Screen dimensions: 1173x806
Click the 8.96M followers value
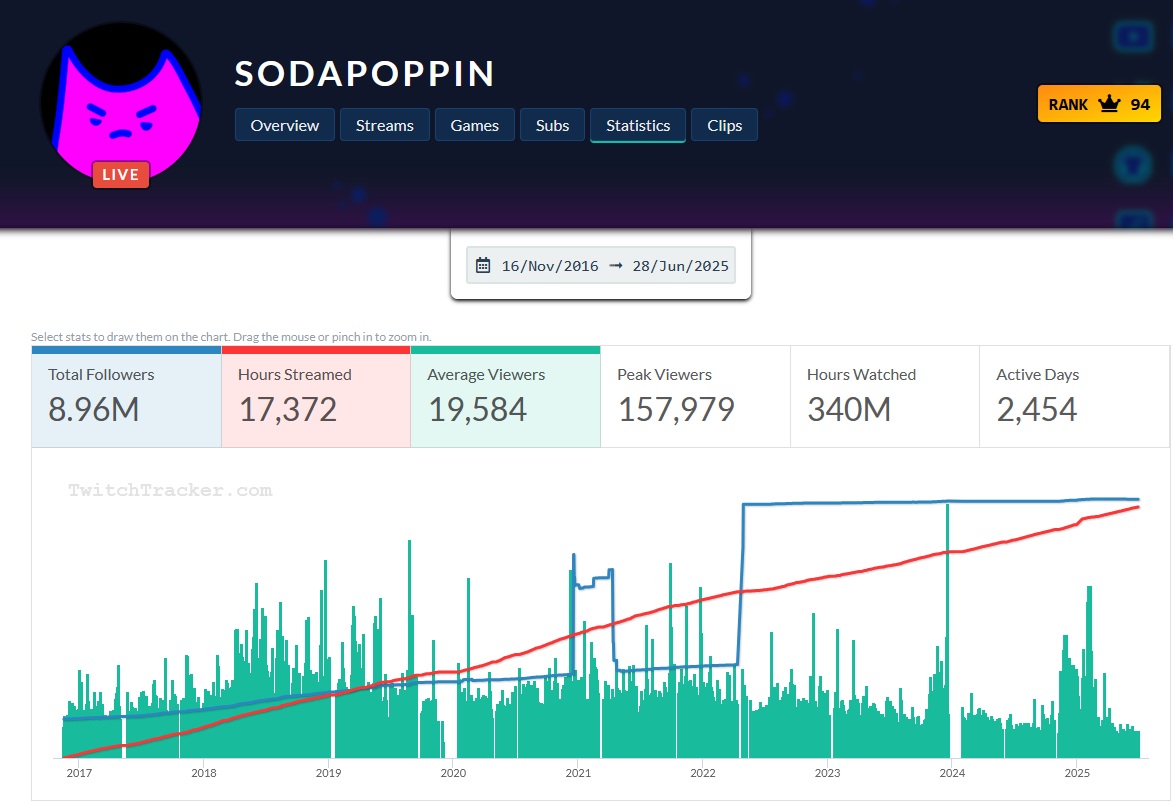[94, 409]
